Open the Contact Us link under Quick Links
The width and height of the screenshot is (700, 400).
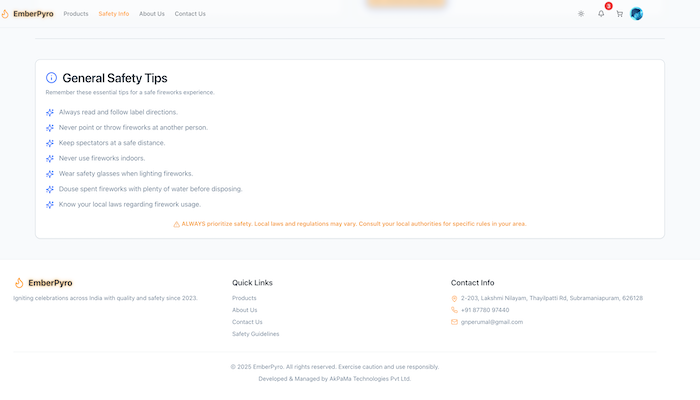[247, 322]
